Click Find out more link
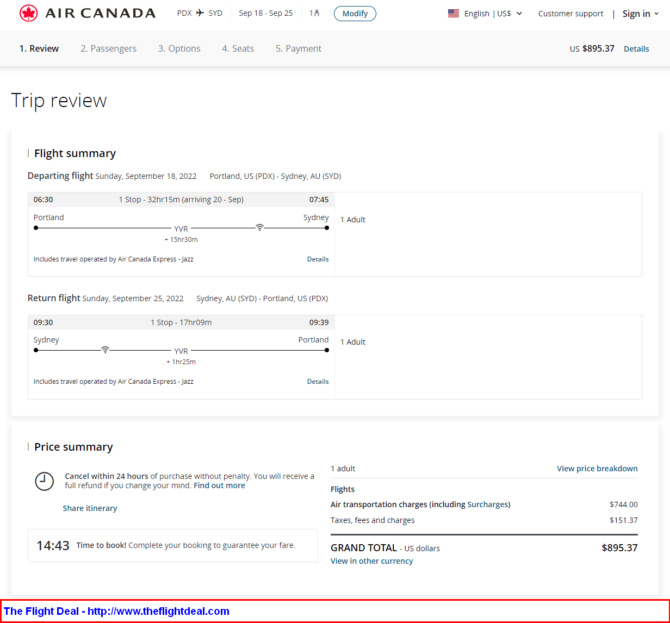The width and height of the screenshot is (670, 623). click(x=219, y=485)
